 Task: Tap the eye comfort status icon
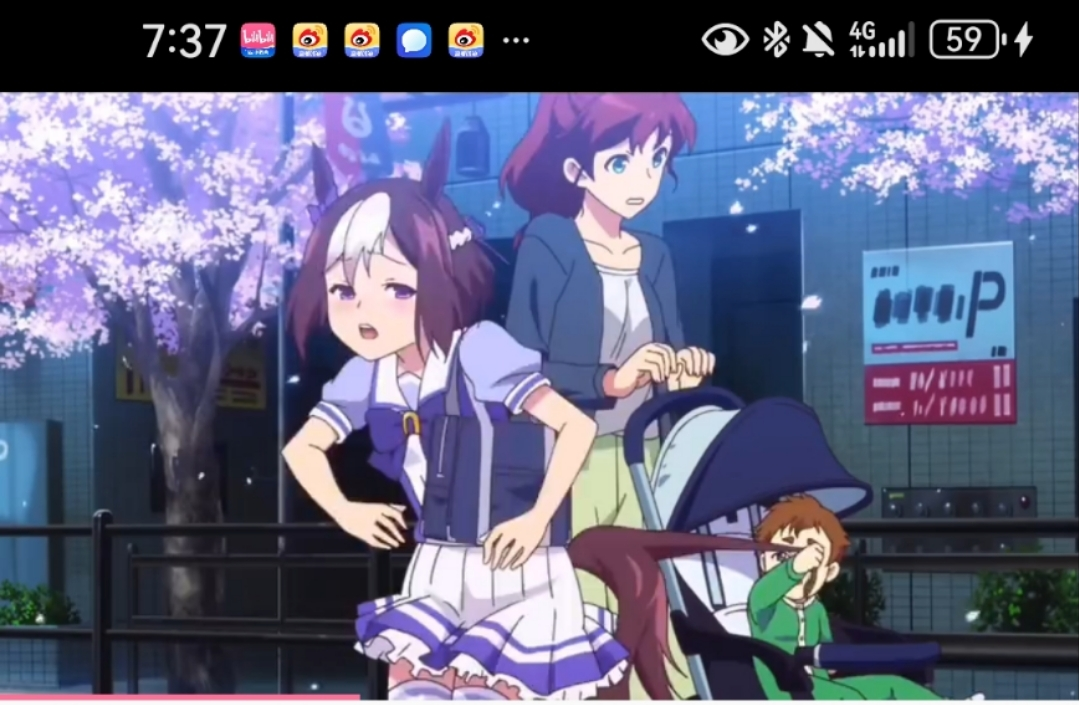(x=725, y=39)
